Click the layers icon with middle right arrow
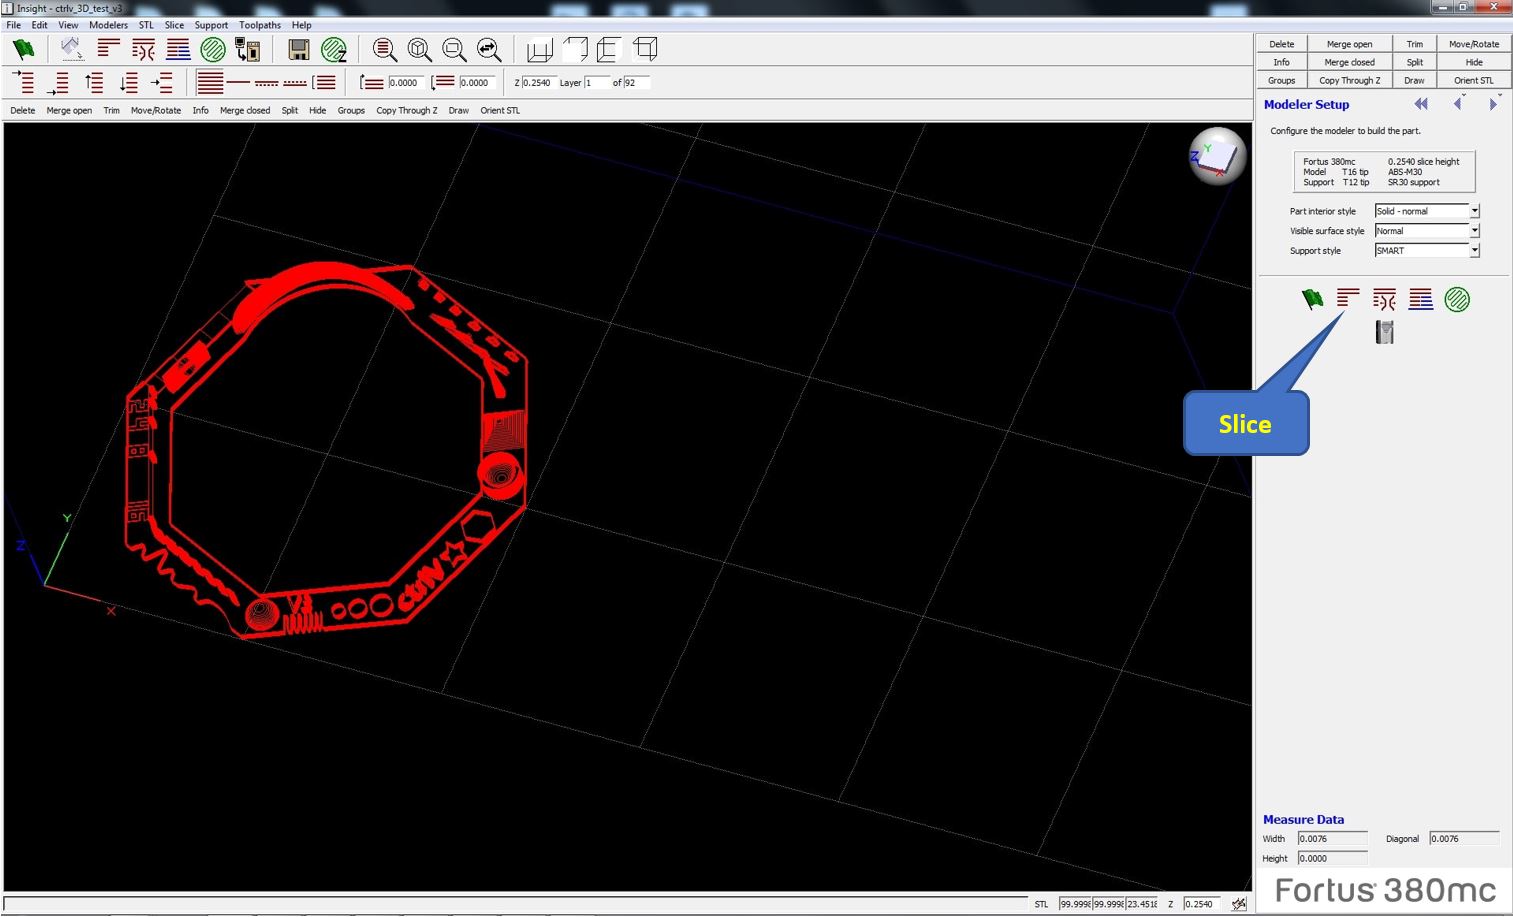 [x=162, y=83]
